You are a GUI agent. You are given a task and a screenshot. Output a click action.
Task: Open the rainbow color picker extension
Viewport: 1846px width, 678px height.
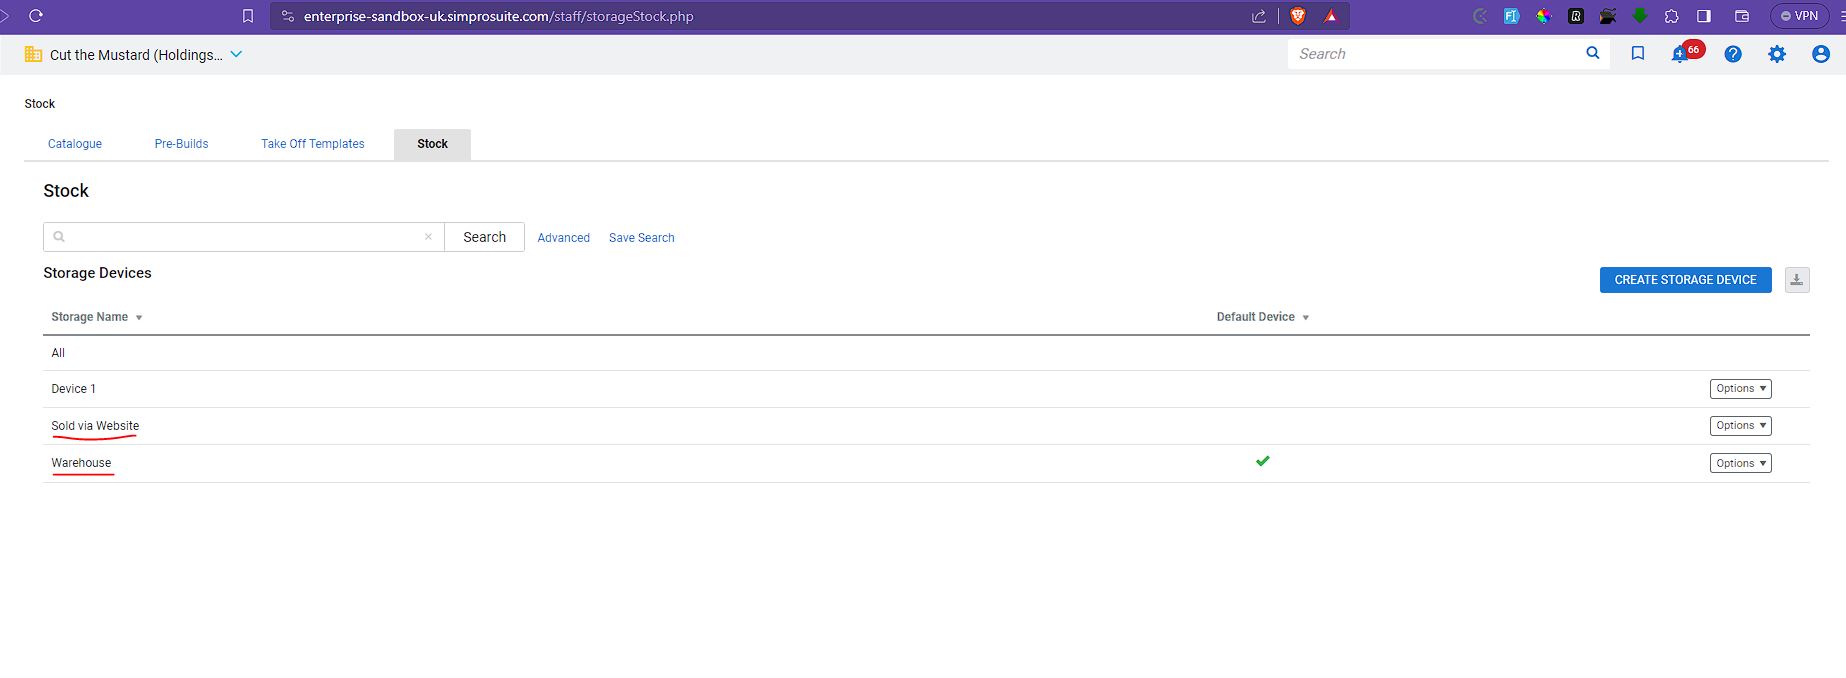tap(1544, 16)
